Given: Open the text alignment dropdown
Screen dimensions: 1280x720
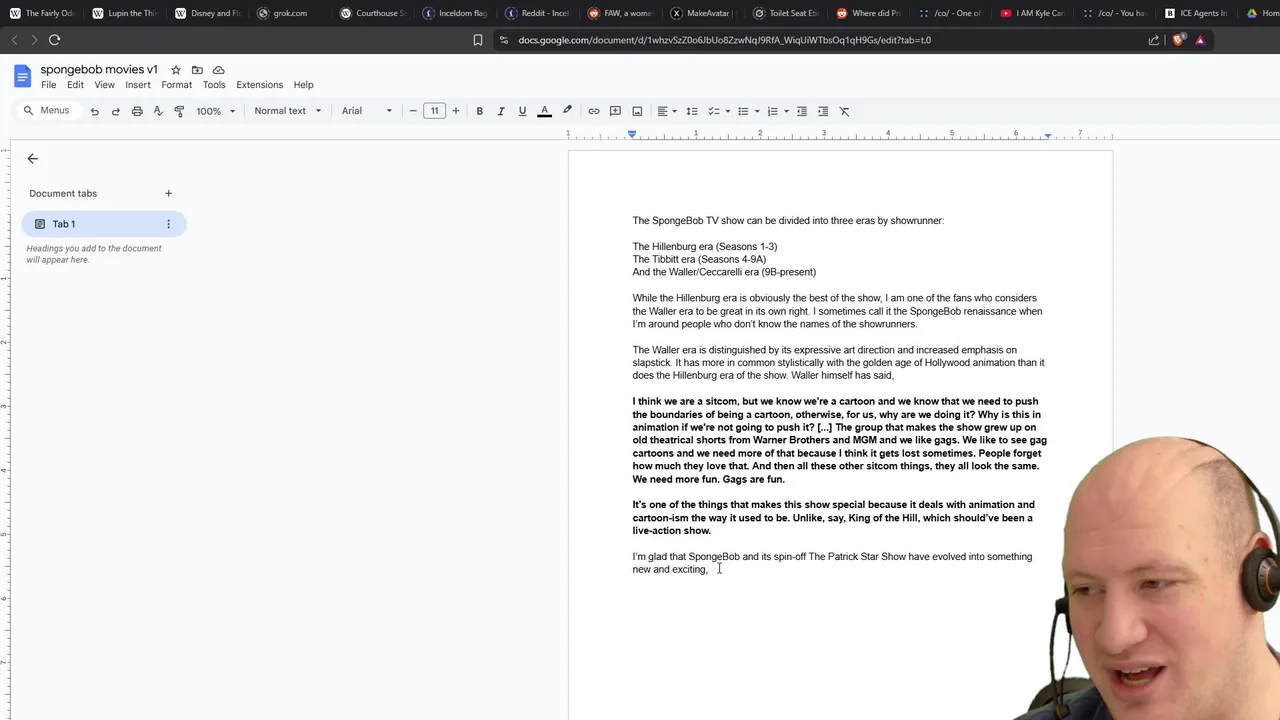Looking at the screenshot, I should (x=666, y=111).
